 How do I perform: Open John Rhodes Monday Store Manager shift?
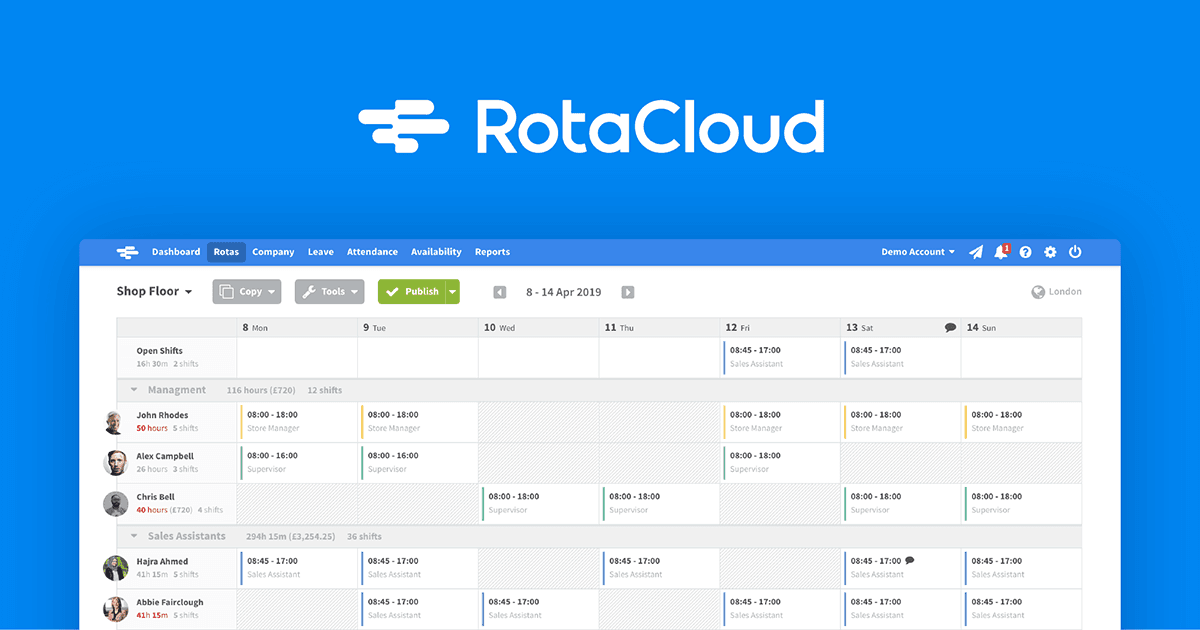click(297, 421)
